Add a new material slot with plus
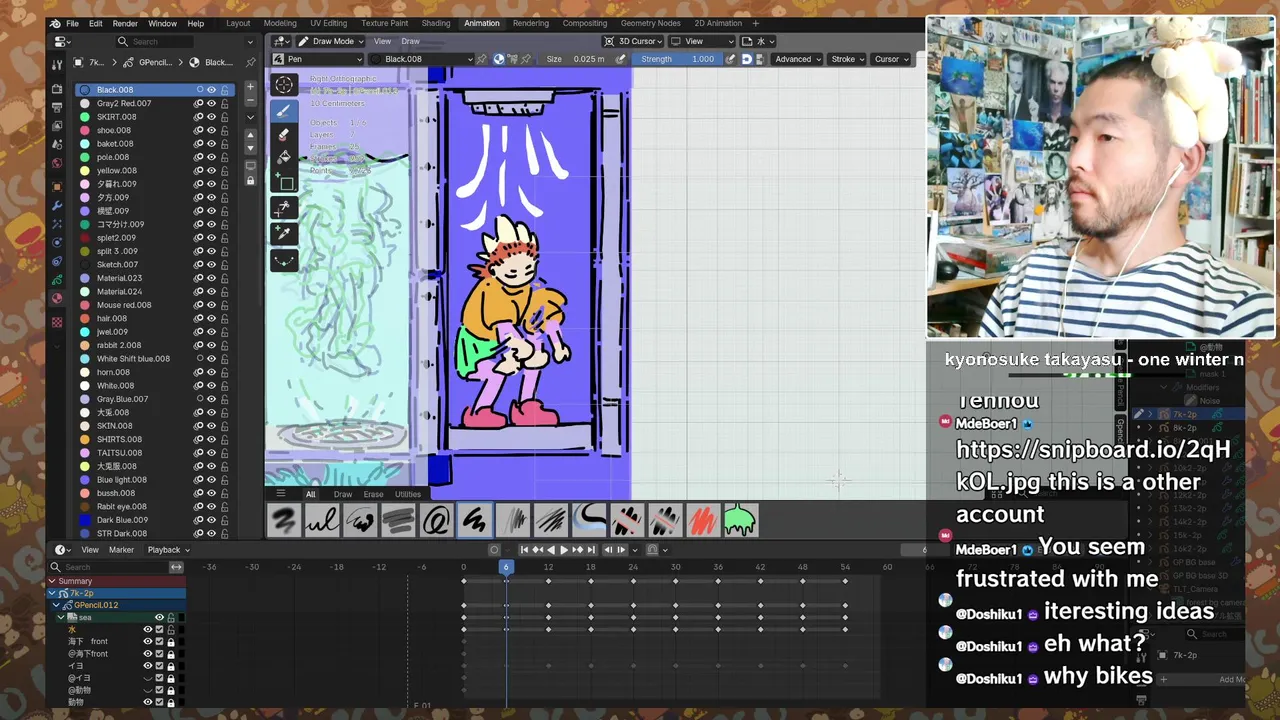 click(x=250, y=87)
